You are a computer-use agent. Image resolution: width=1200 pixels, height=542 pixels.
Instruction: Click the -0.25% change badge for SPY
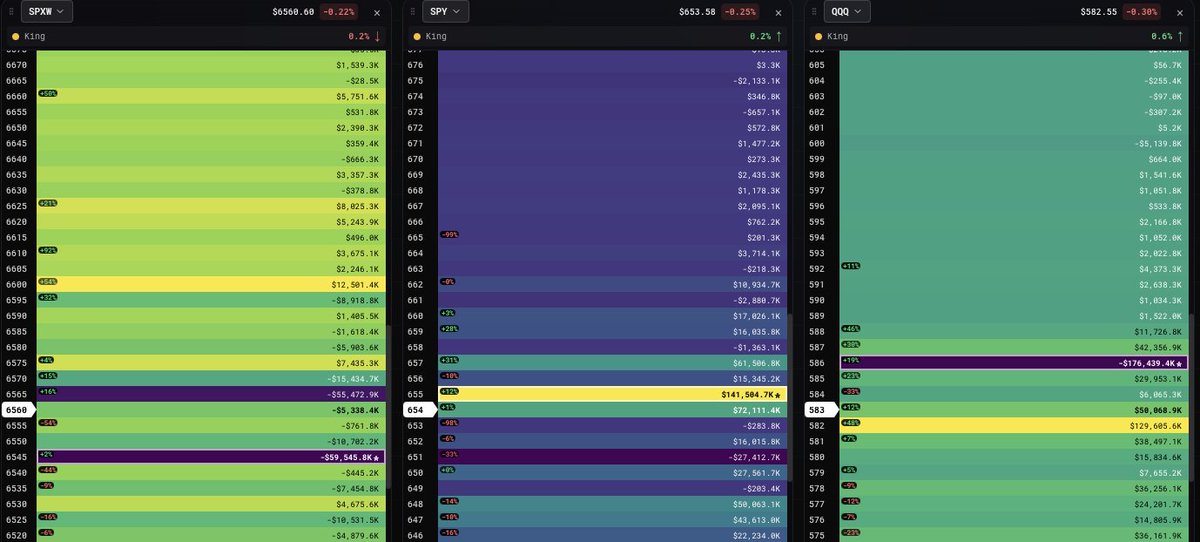pyautogui.click(x=740, y=12)
